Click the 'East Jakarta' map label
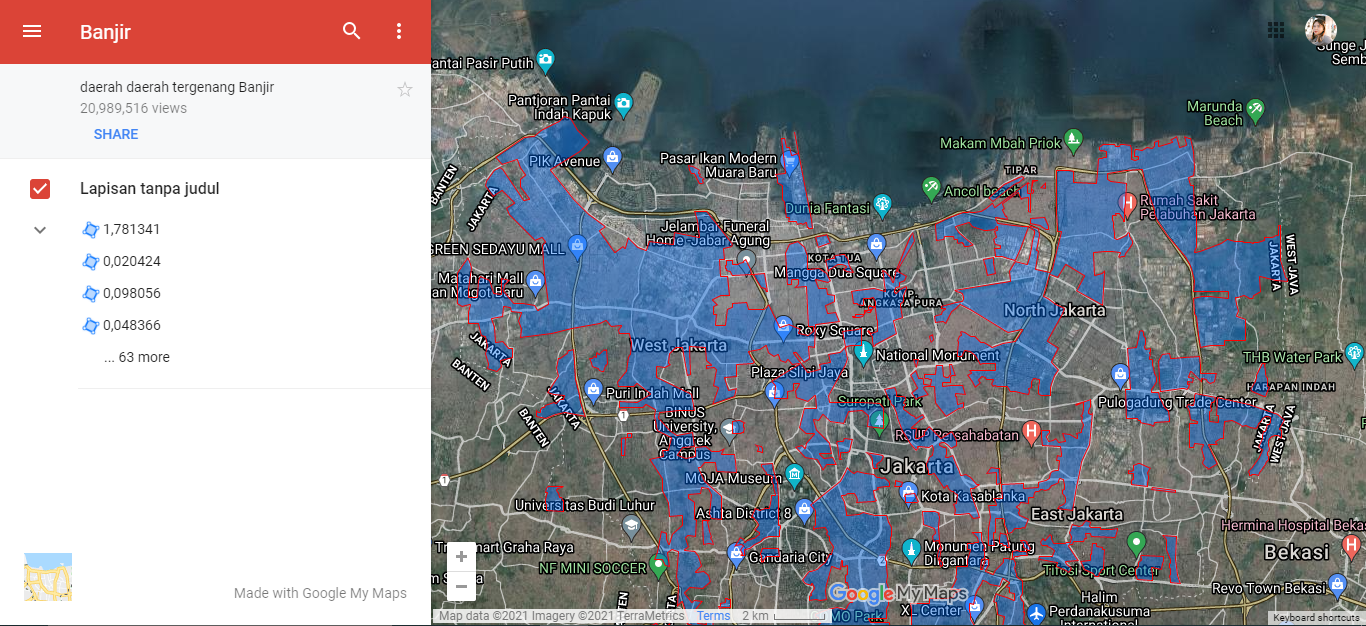 click(1076, 514)
